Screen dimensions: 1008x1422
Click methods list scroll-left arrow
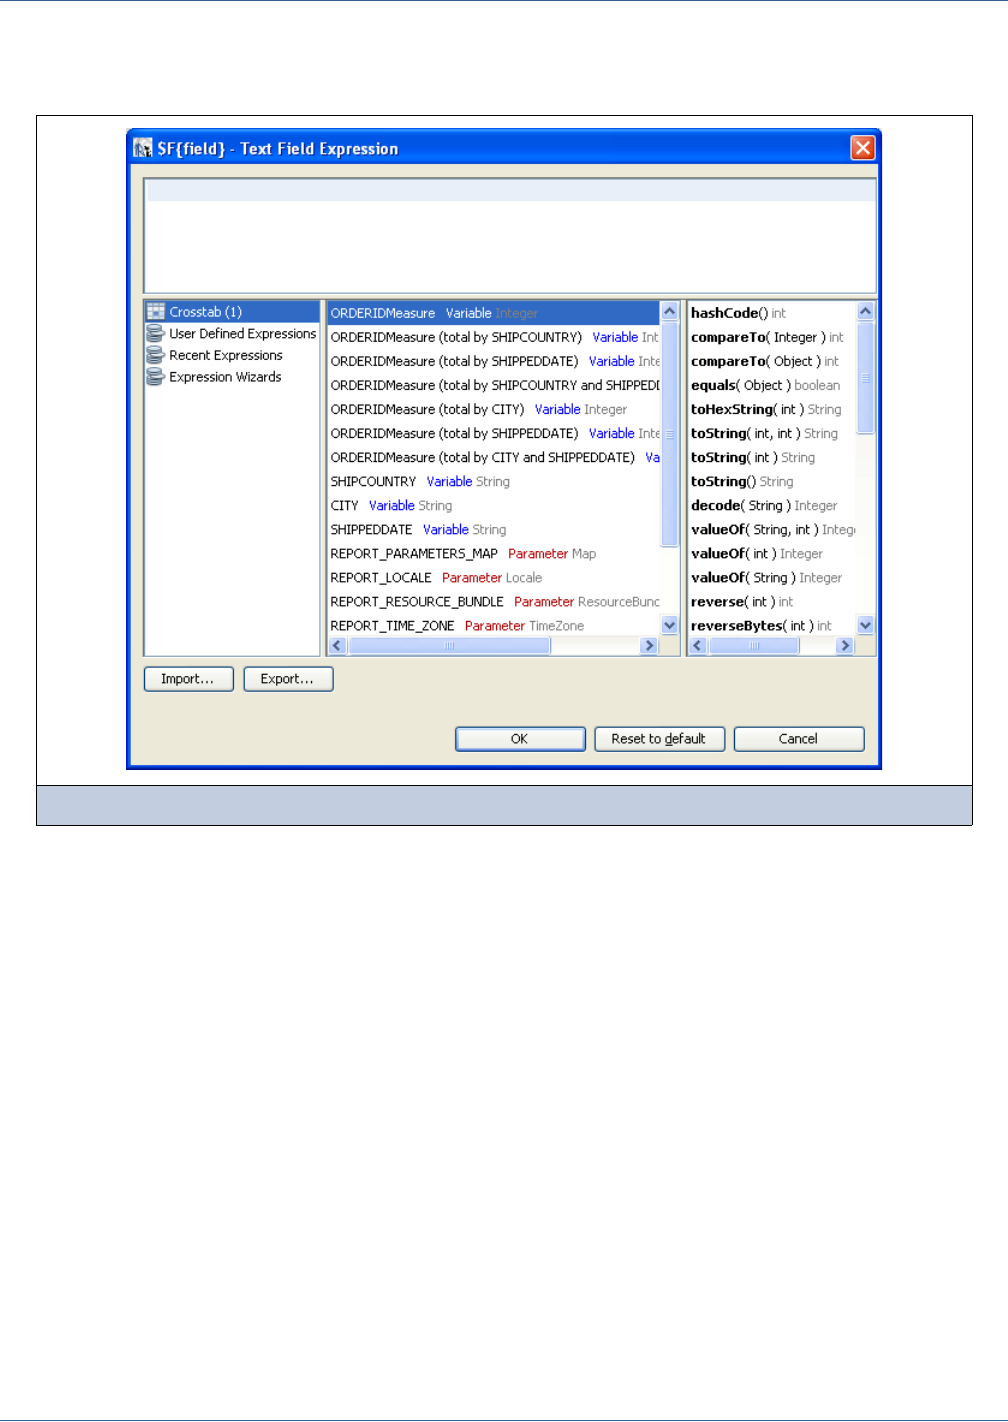point(698,646)
